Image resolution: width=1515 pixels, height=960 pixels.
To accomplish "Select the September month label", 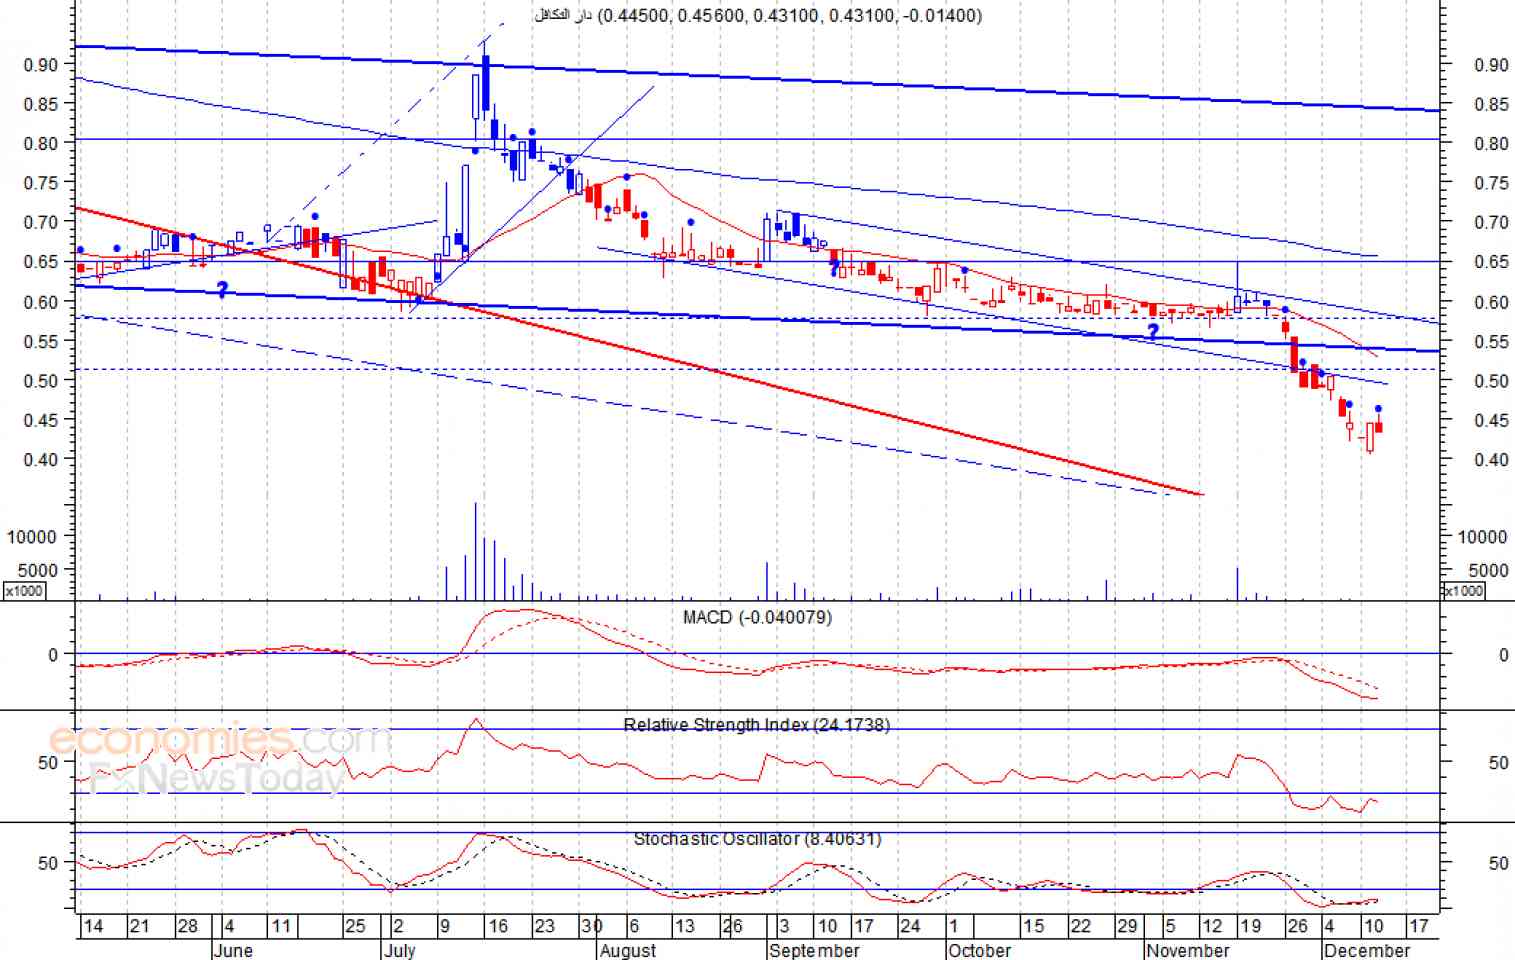I will (815, 950).
